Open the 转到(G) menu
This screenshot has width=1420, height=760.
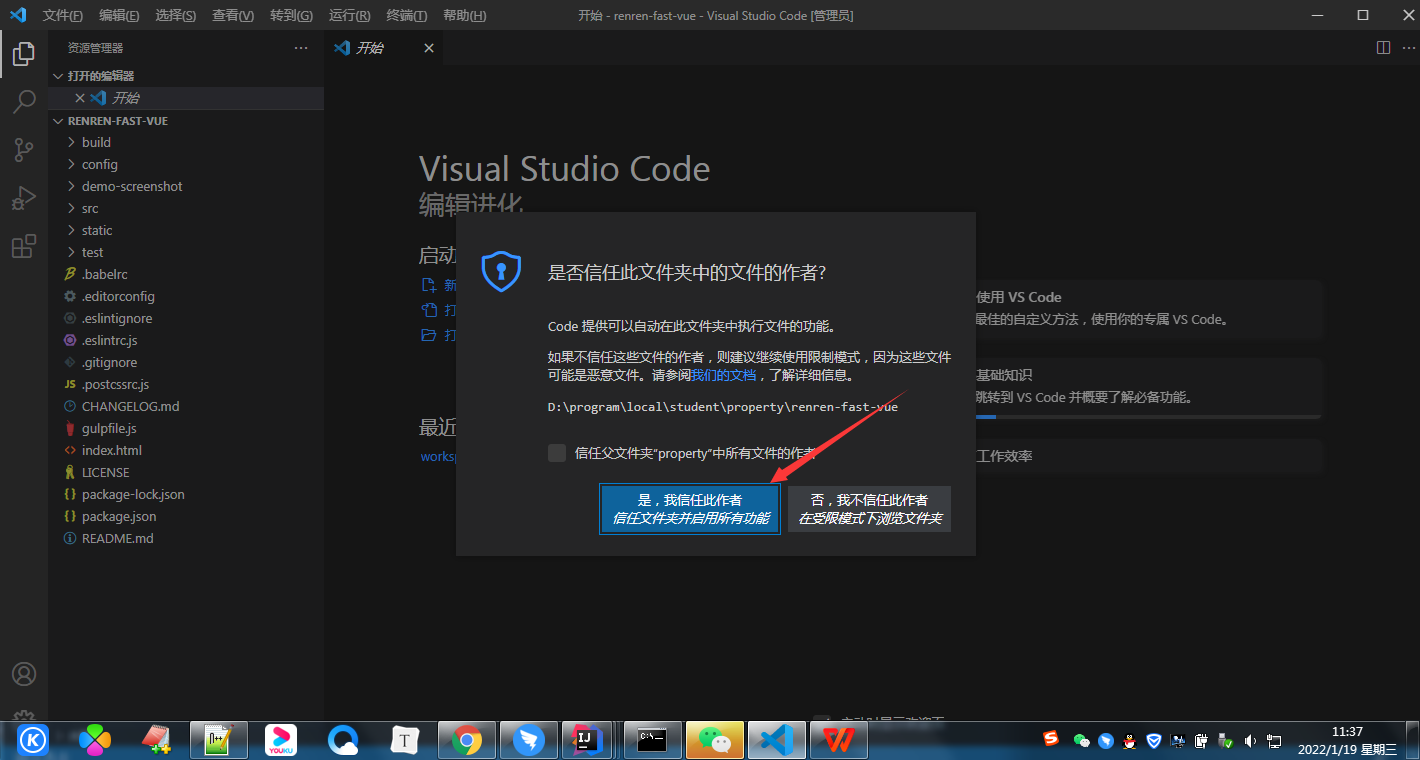[x=291, y=16]
